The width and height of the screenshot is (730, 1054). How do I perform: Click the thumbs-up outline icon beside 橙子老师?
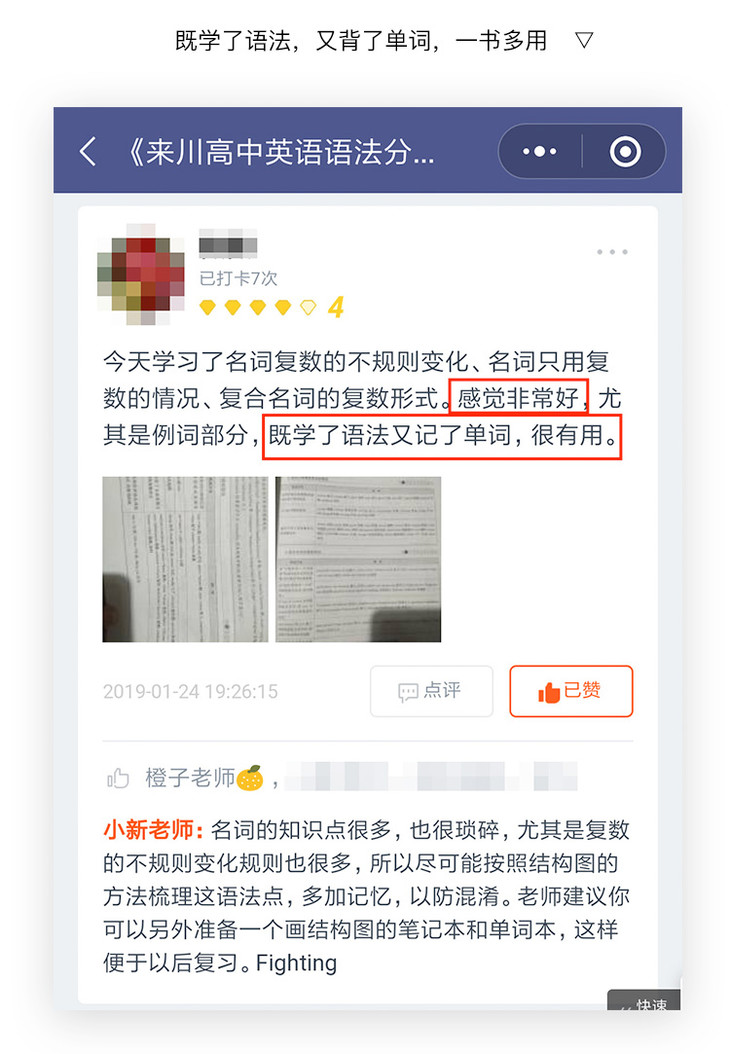[118, 778]
